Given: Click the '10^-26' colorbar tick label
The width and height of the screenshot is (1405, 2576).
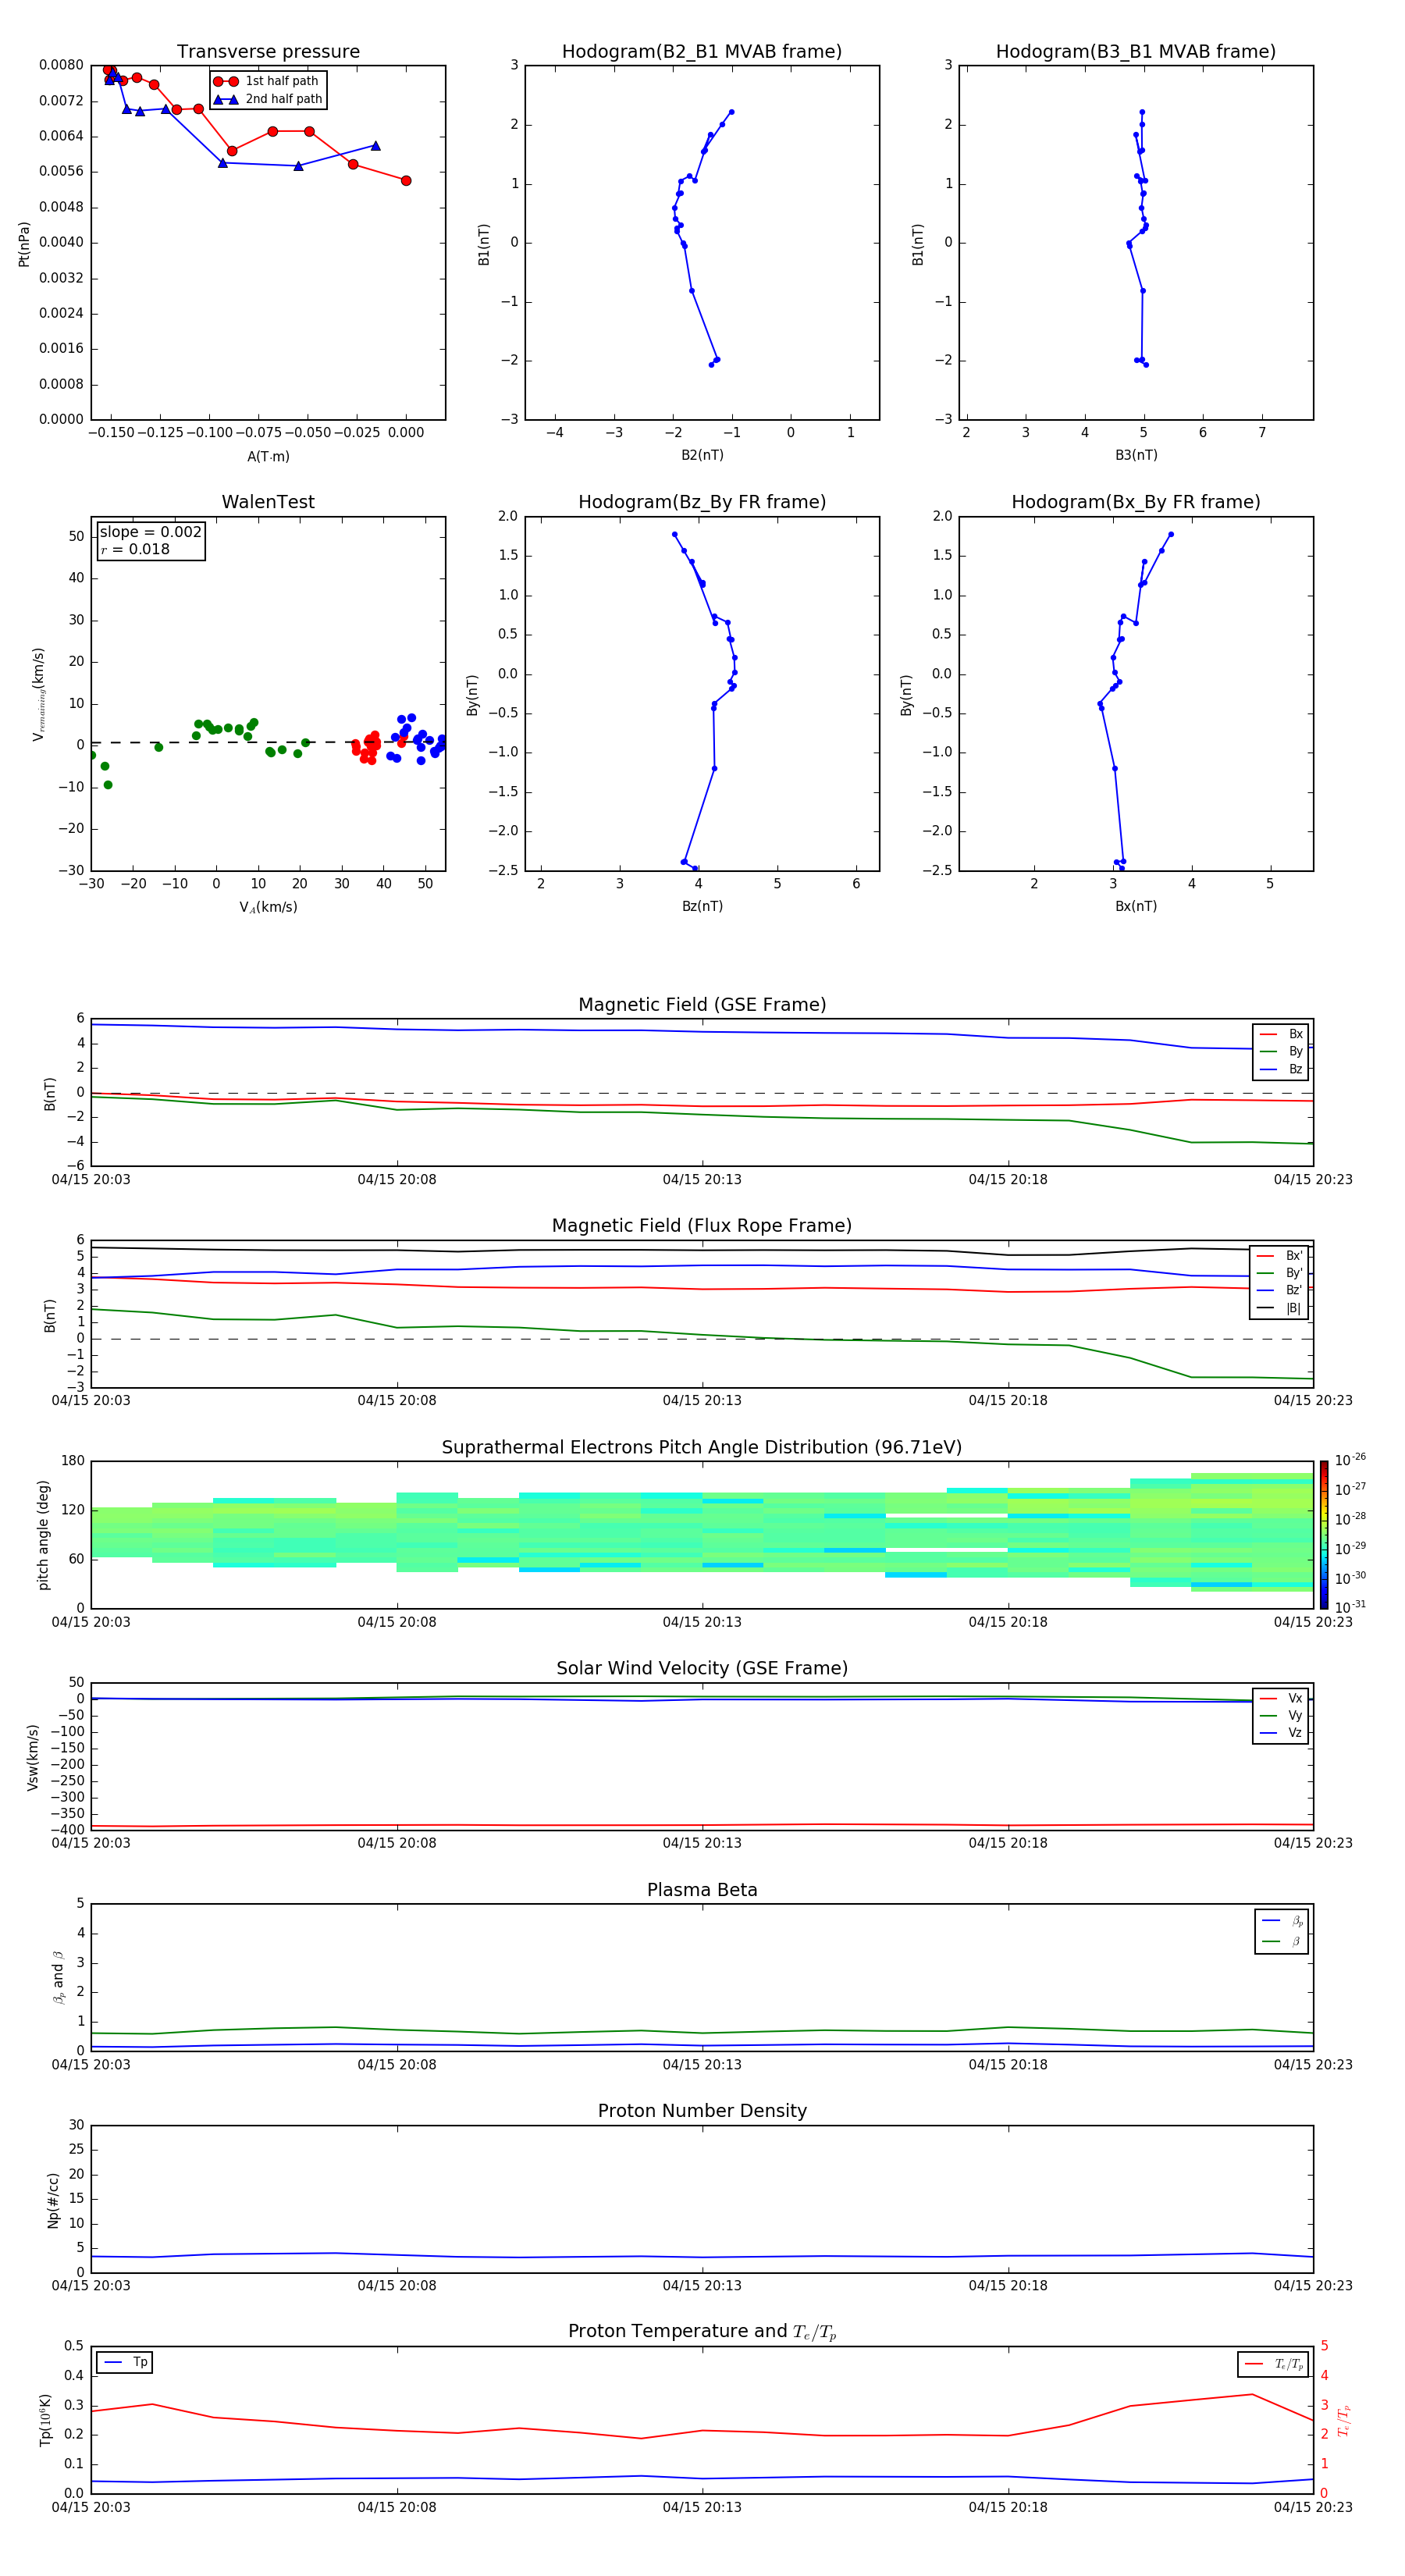Looking at the screenshot, I should pyautogui.click(x=1350, y=1460).
